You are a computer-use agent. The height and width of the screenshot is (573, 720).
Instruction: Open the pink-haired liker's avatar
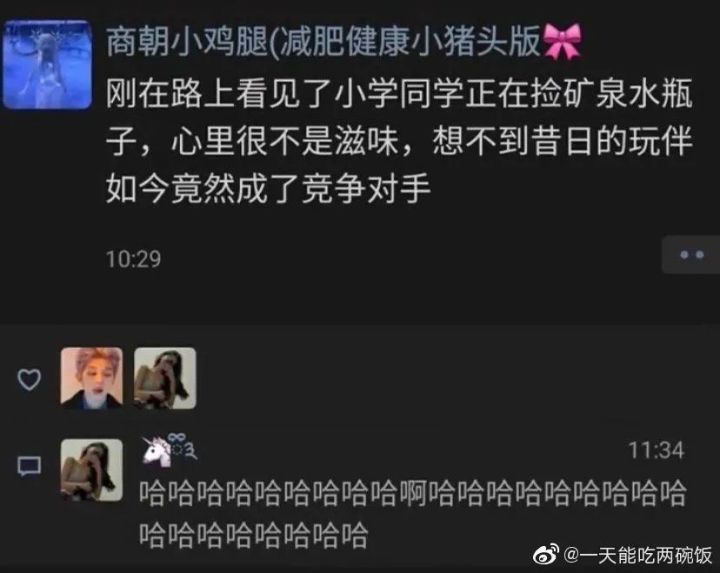(x=92, y=378)
